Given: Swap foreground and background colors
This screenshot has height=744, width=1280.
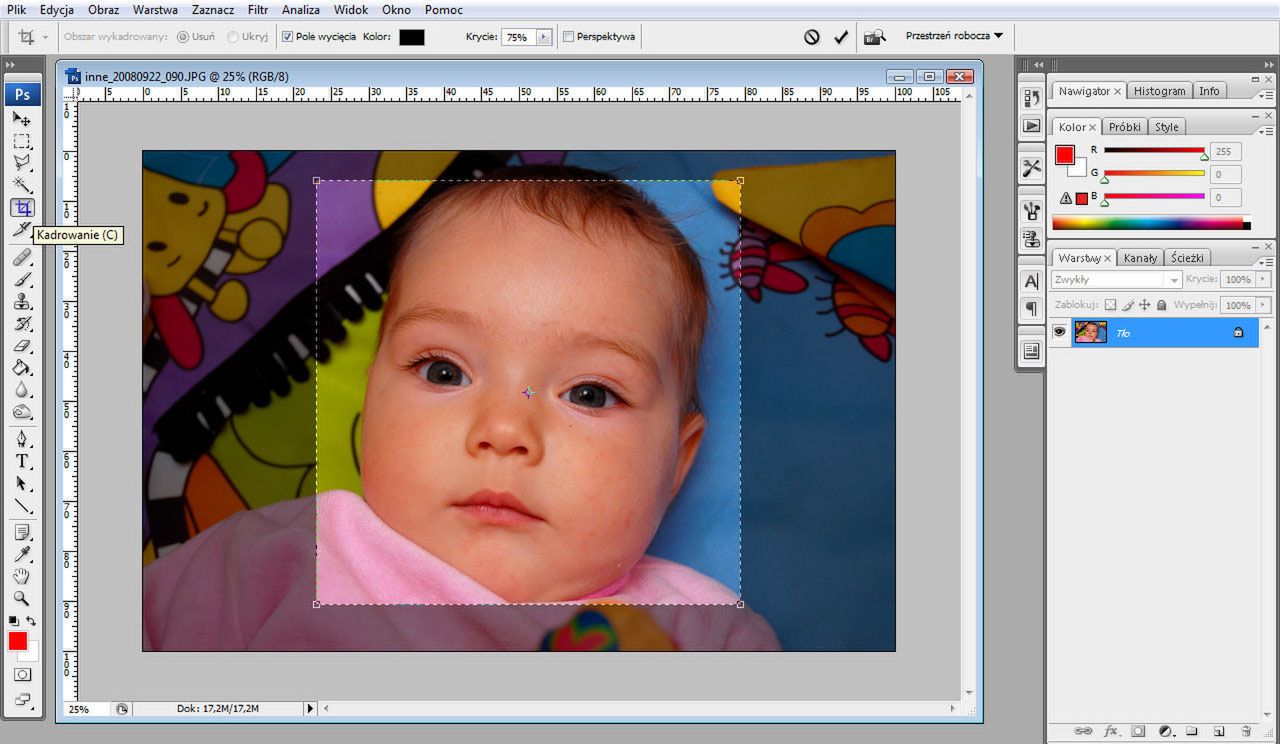Looking at the screenshot, I should [x=31, y=621].
